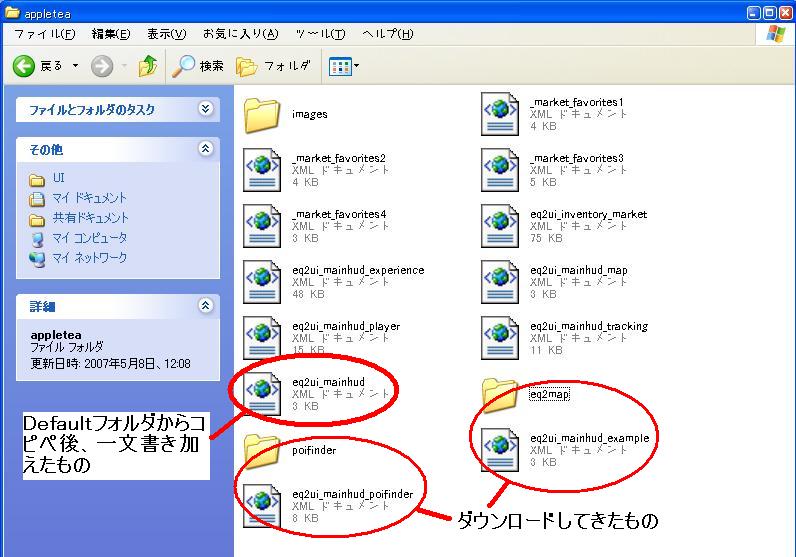Open the お気に入り(A) menu
This screenshot has width=796, height=557.
pos(239,34)
